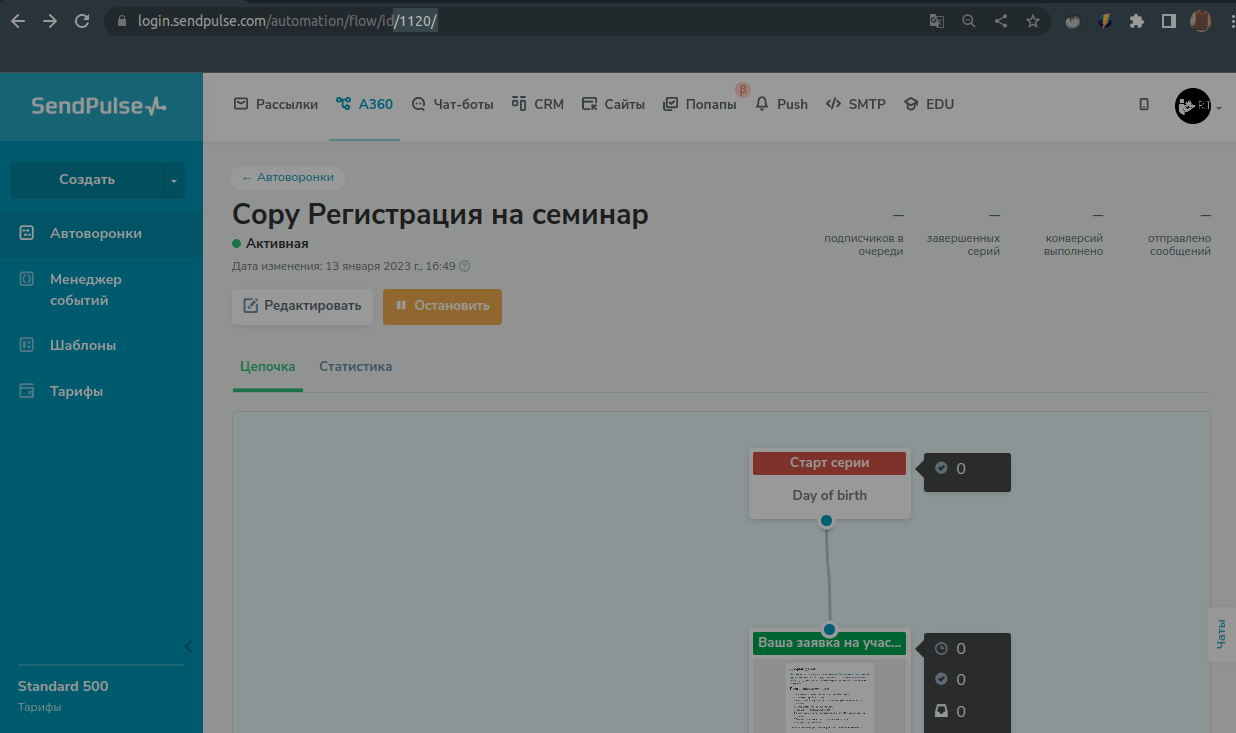The image size is (1236, 733).
Task: Click the конверсий выполнено statistic
Action: pos(1074,234)
